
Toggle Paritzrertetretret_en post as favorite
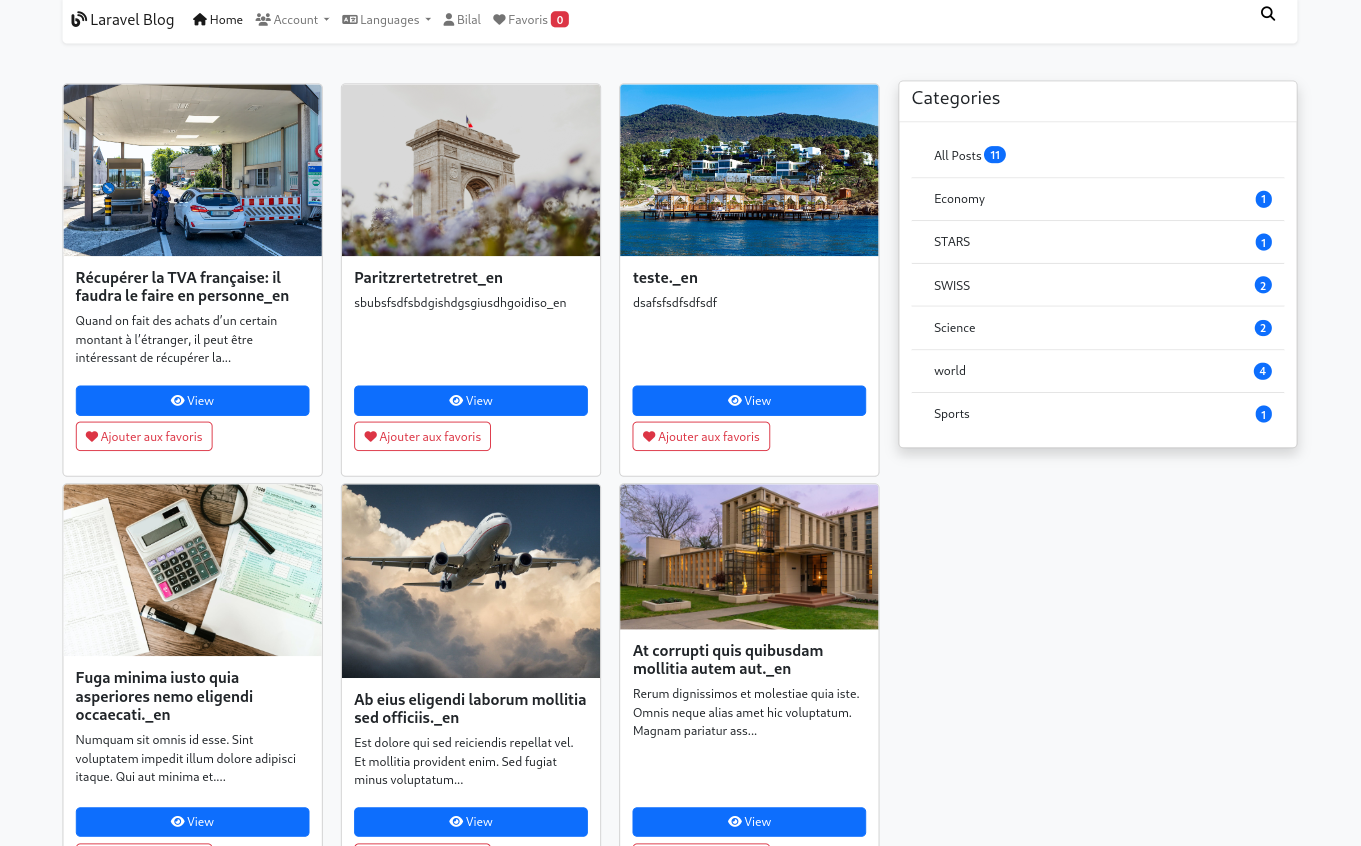point(422,436)
